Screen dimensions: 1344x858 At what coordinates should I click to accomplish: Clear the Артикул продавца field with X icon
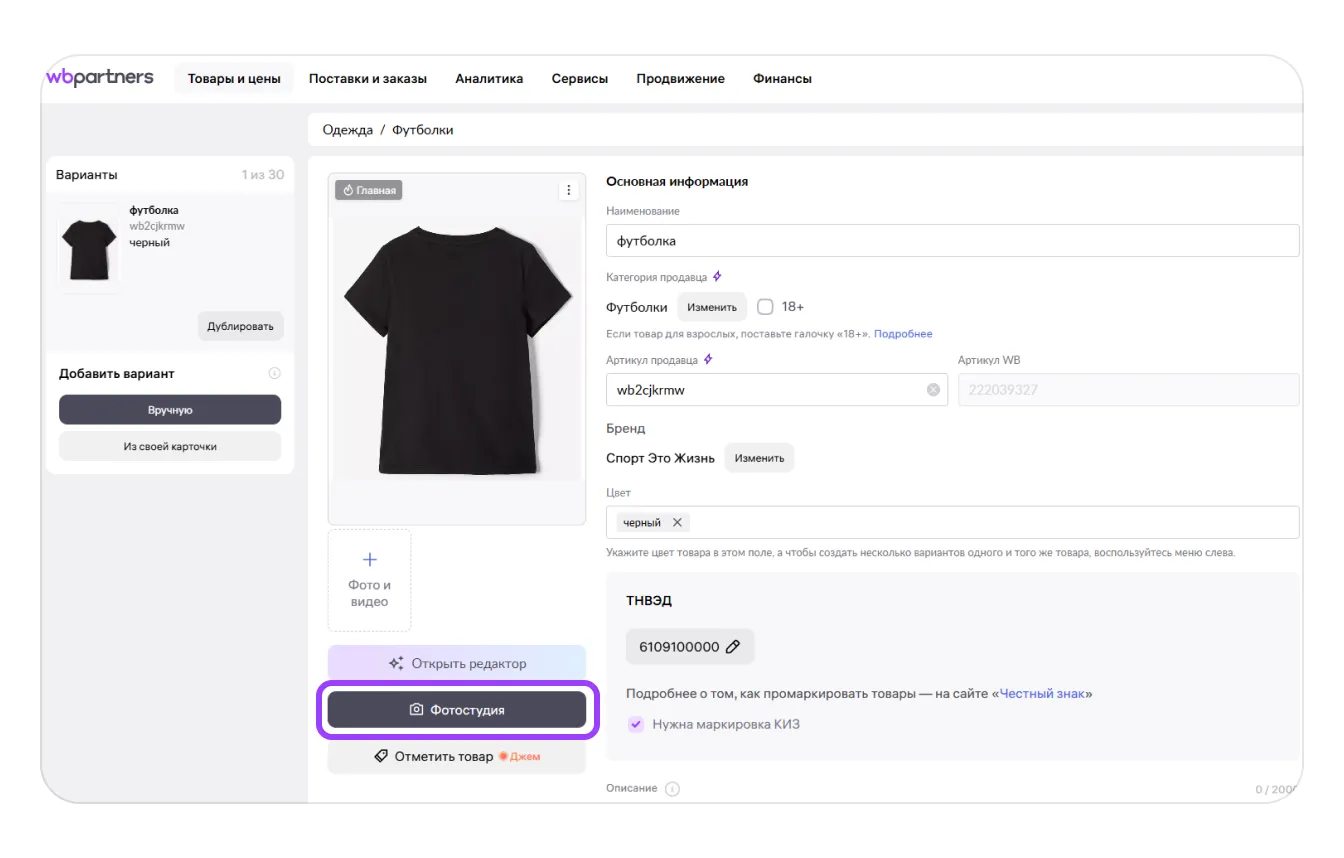[933, 390]
